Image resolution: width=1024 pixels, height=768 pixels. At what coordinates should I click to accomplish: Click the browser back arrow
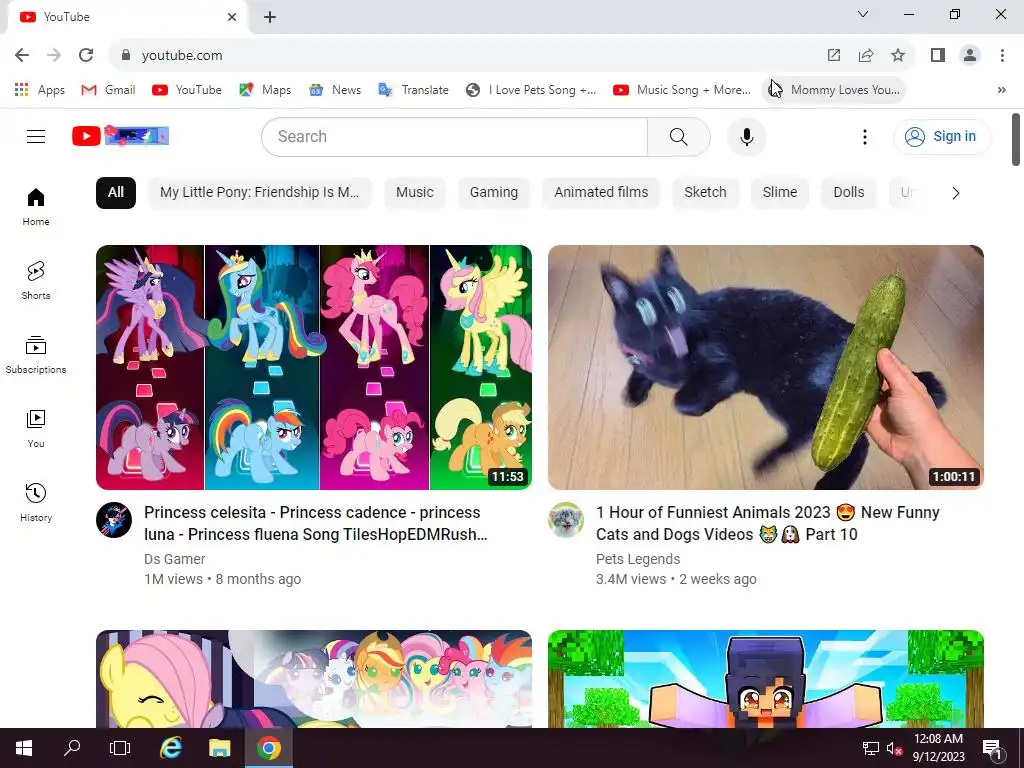tap(22, 55)
